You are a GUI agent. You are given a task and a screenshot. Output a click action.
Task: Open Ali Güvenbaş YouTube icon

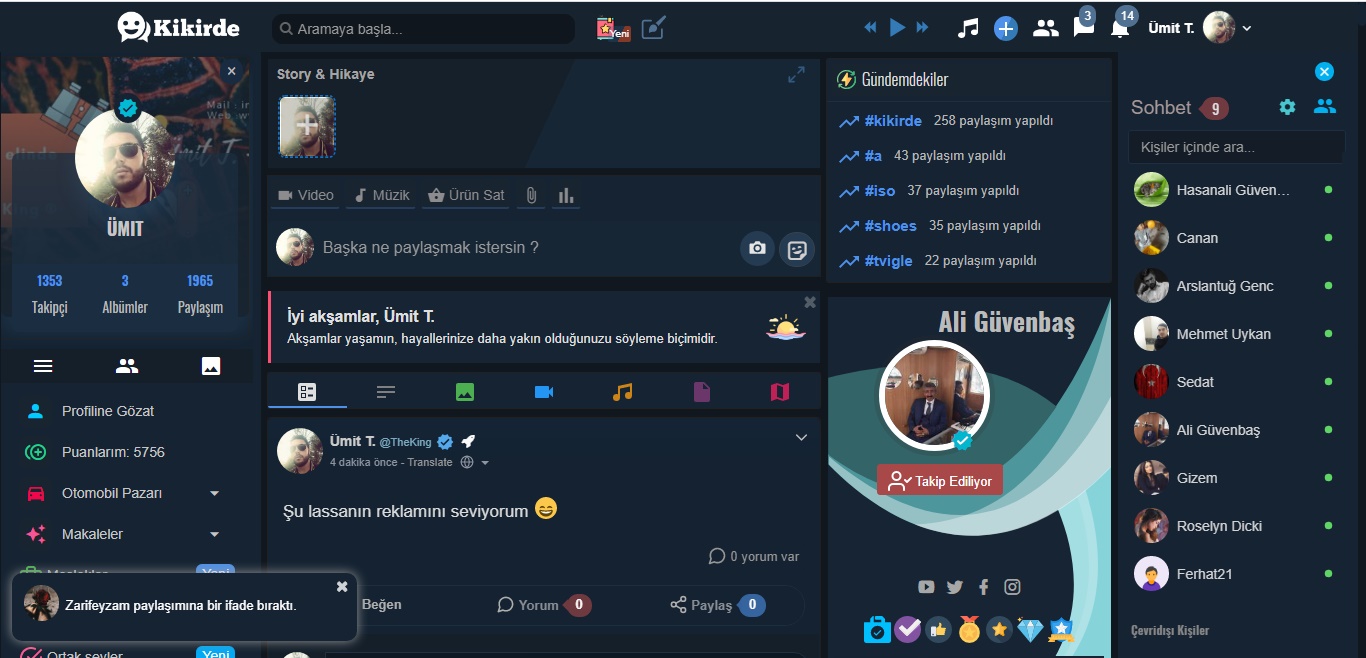(926, 587)
